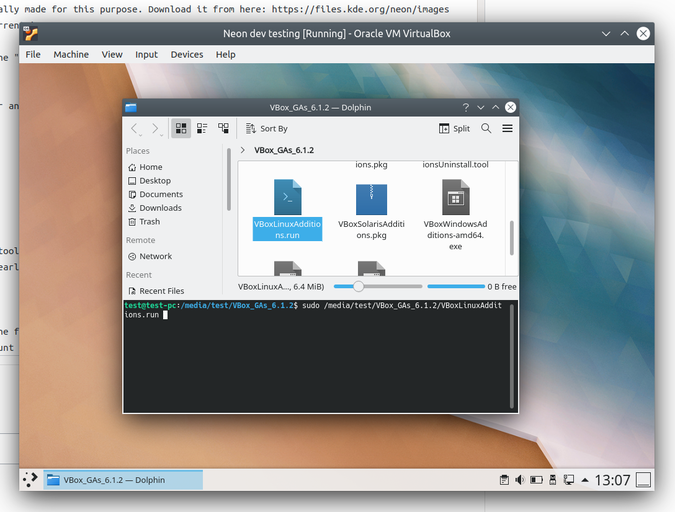Click the Split view button

(x=455, y=128)
